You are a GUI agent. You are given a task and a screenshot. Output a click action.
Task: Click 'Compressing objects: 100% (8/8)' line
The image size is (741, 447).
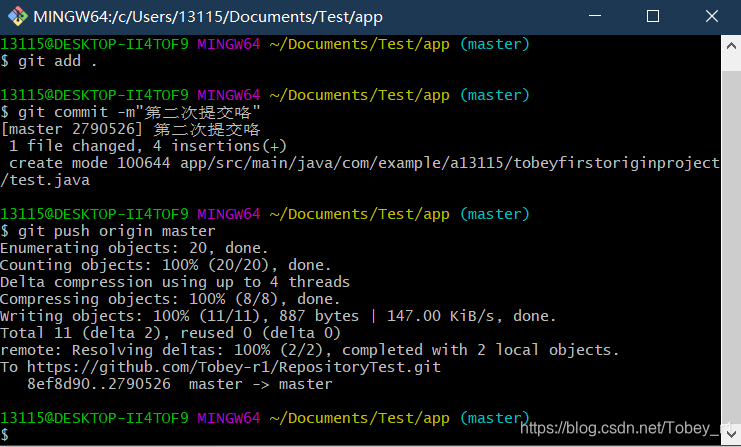(170, 299)
